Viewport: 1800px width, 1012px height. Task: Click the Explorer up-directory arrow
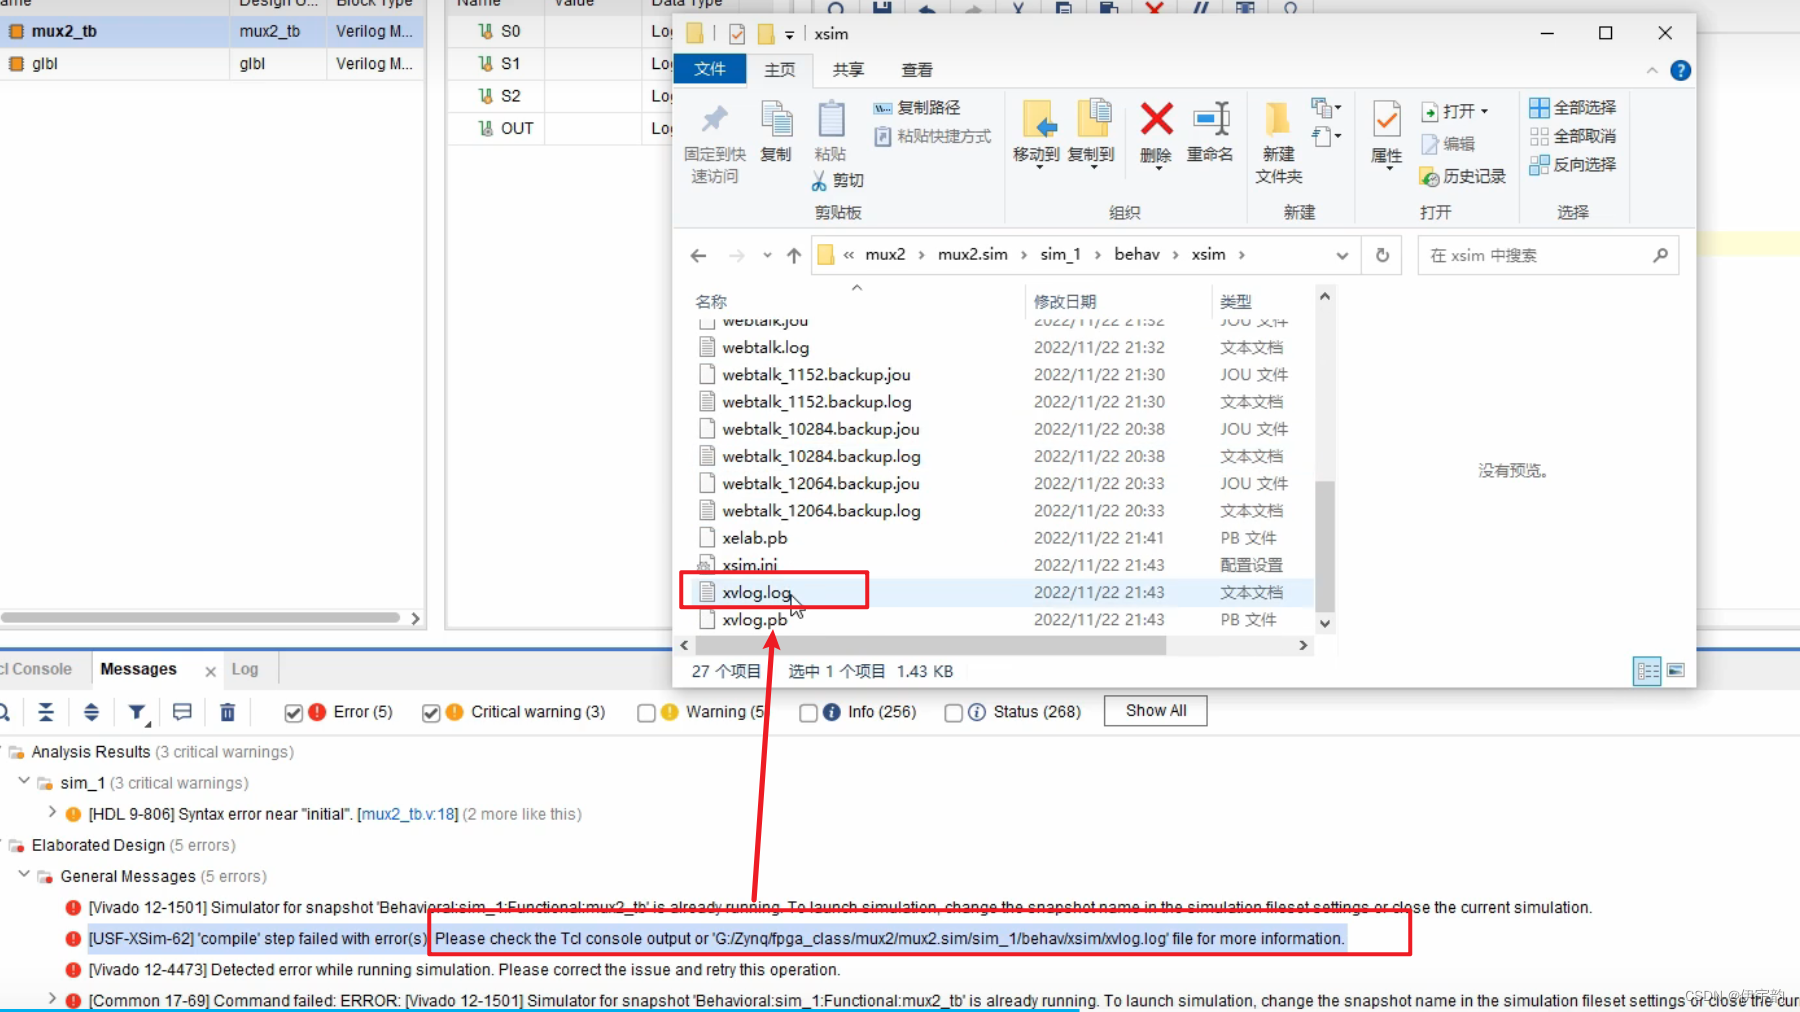pos(794,256)
